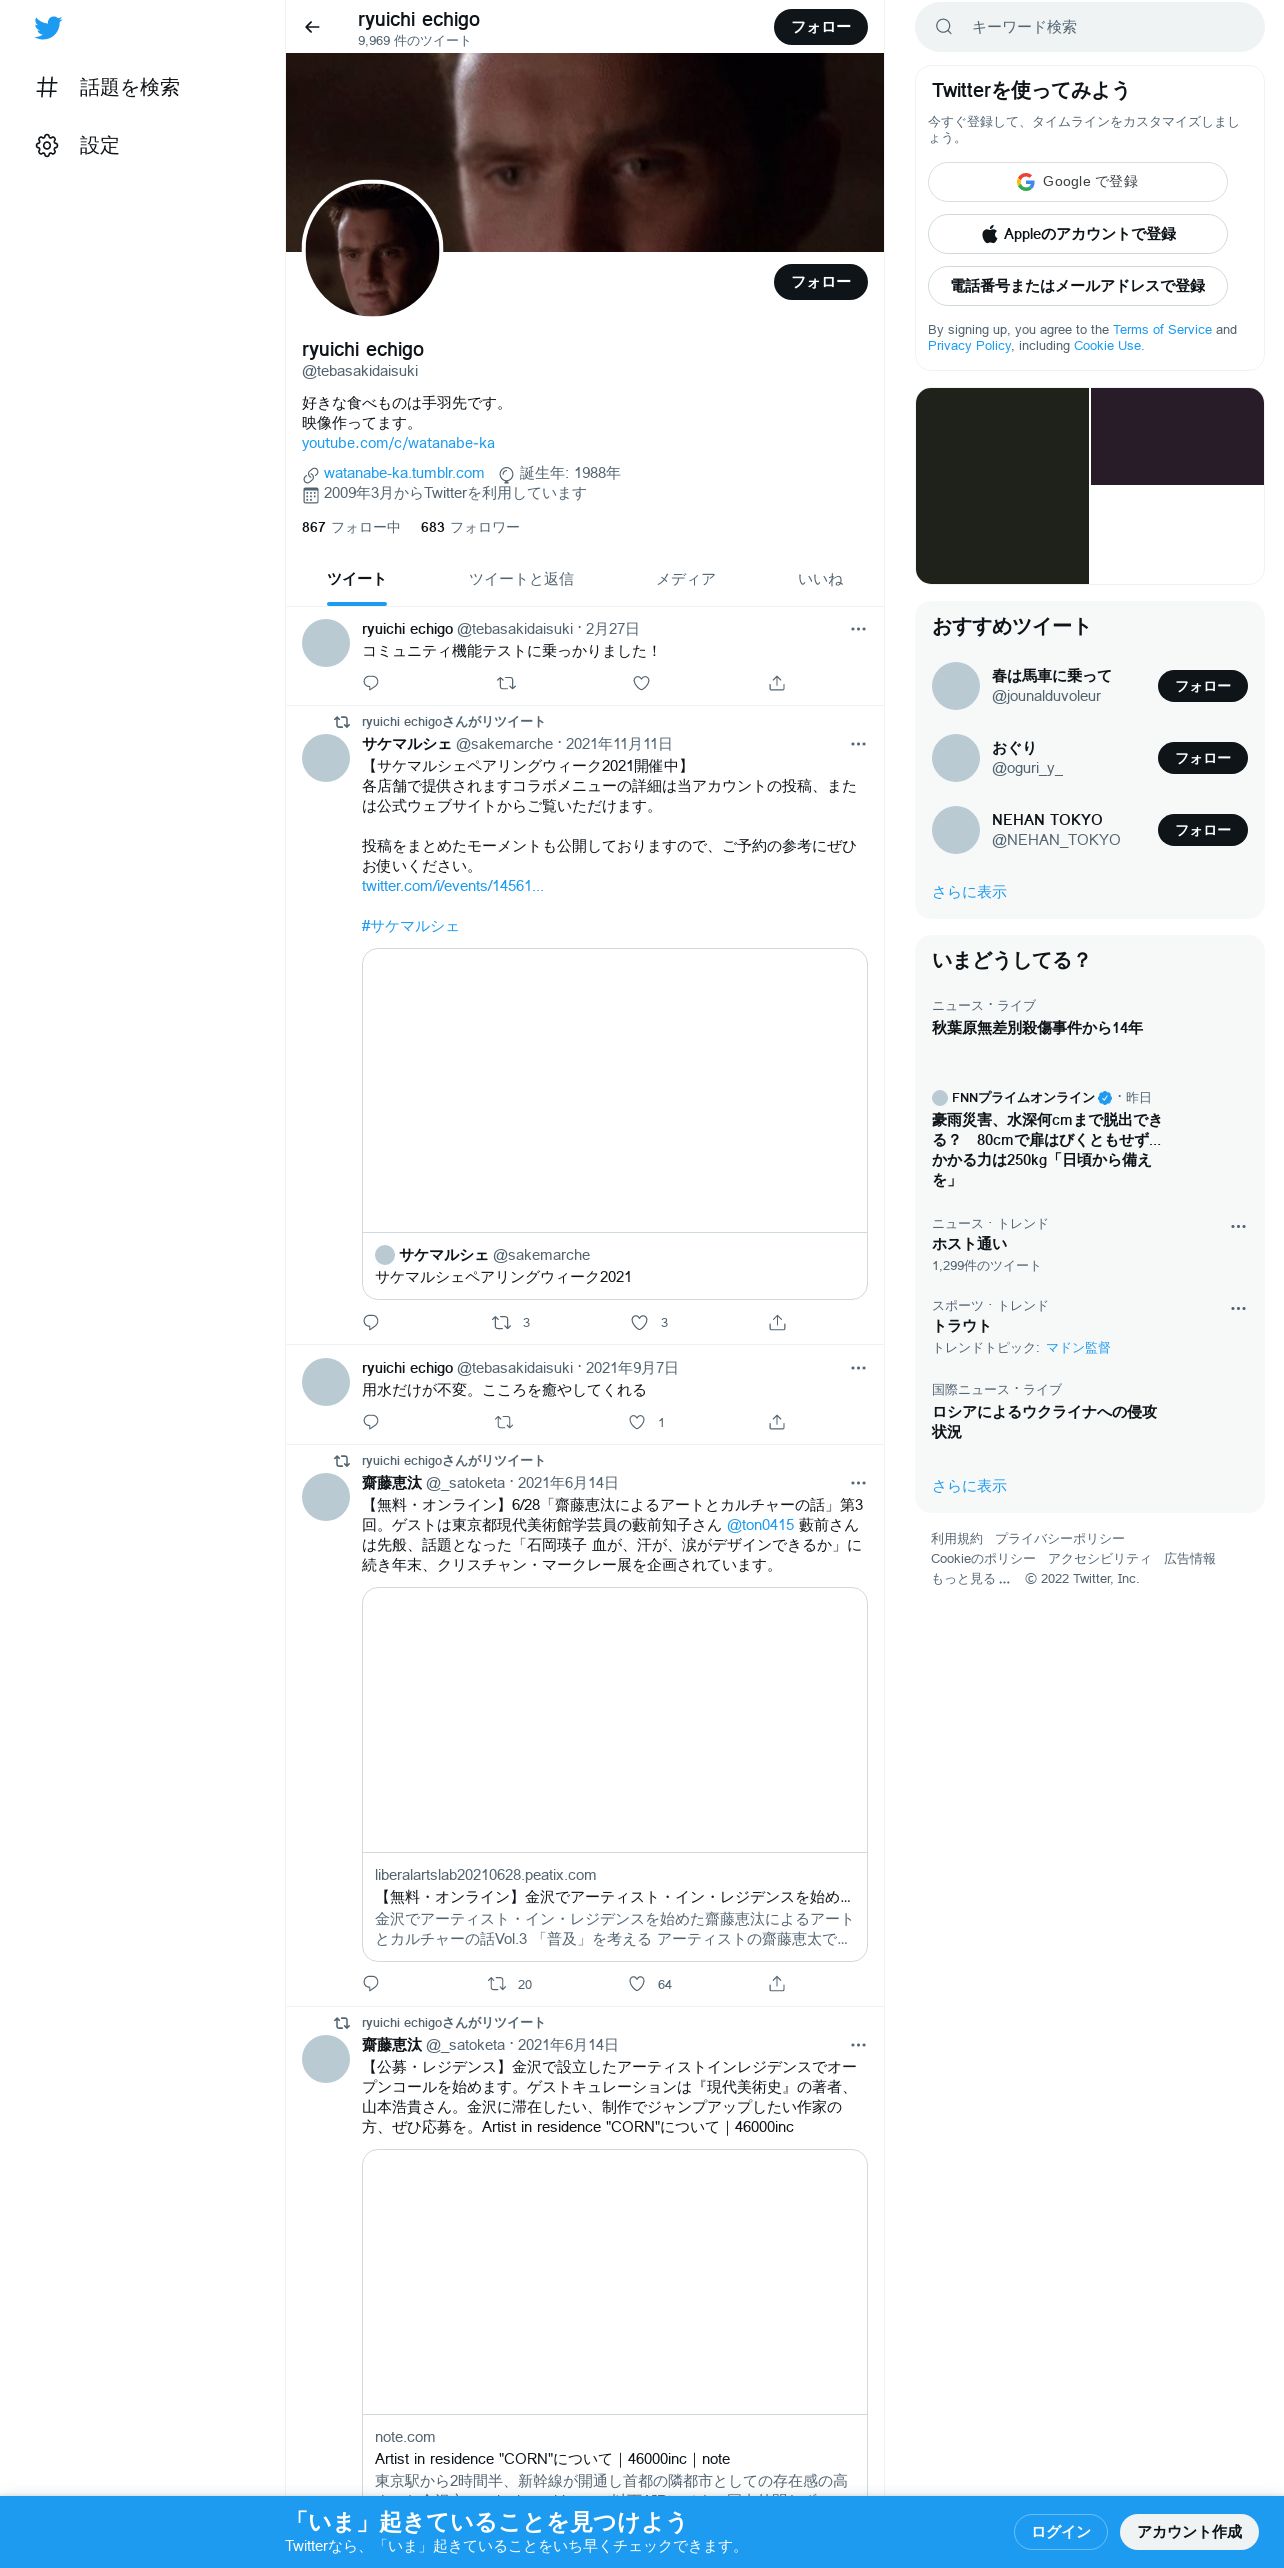This screenshot has width=1284, height=2568.
Task: Open twitter.com/i/events link in tweet
Action: (452, 886)
